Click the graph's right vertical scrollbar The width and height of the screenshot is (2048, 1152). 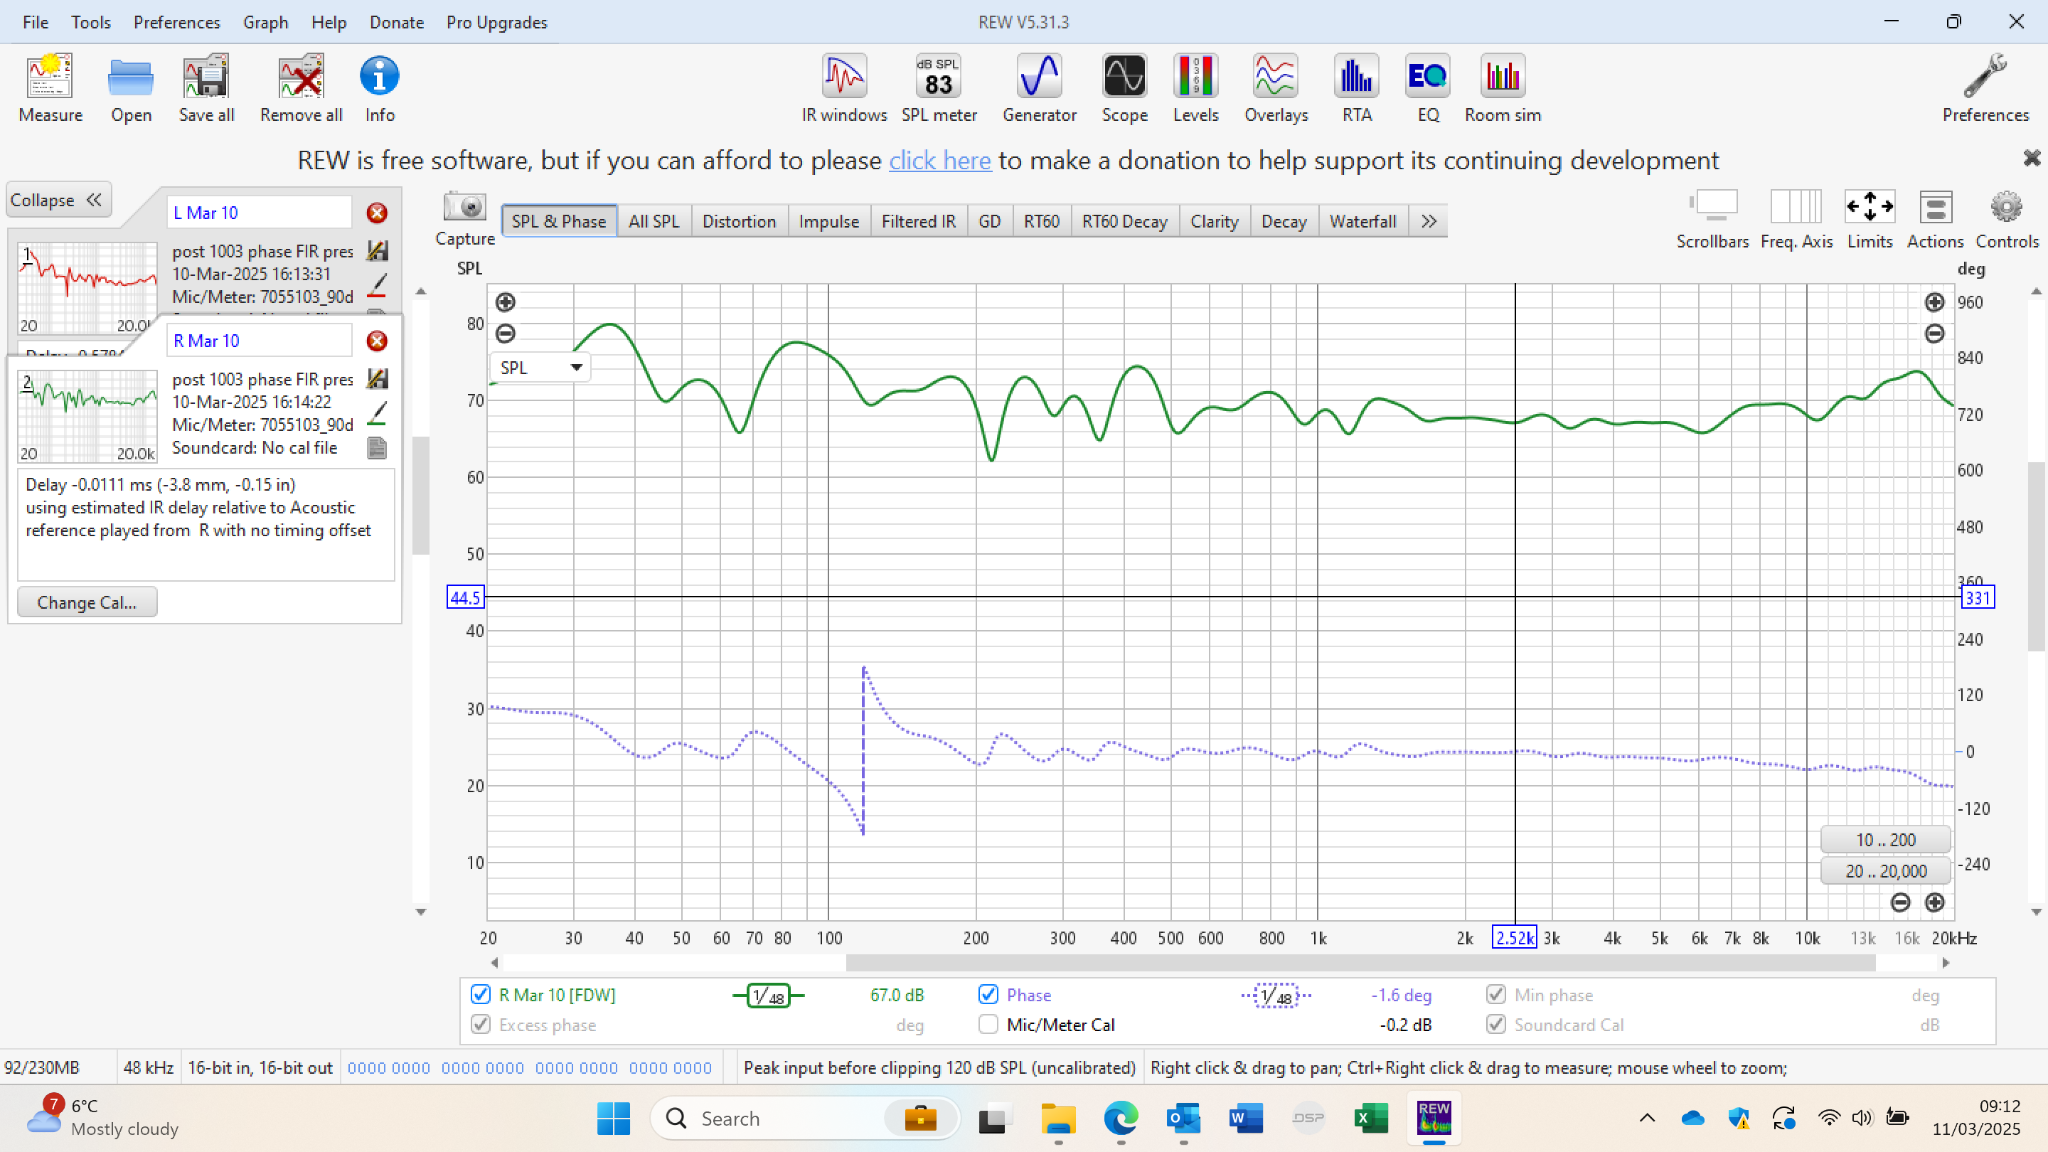[2036, 555]
